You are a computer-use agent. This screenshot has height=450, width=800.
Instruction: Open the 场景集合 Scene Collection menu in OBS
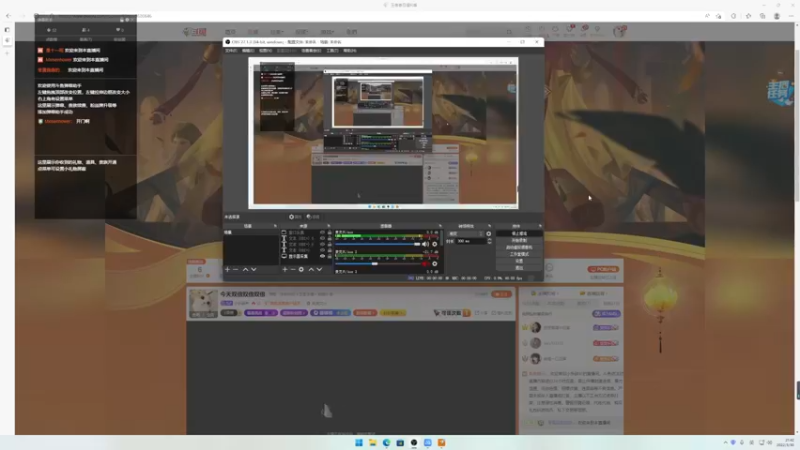[311, 51]
